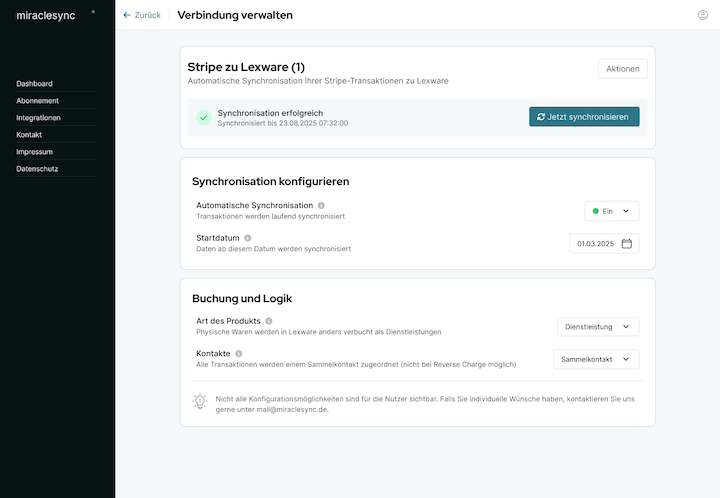Toggle the automatic sync Ein dropdown
Image resolution: width=720 pixels, height=498 pixels.
tap(611, 211)
